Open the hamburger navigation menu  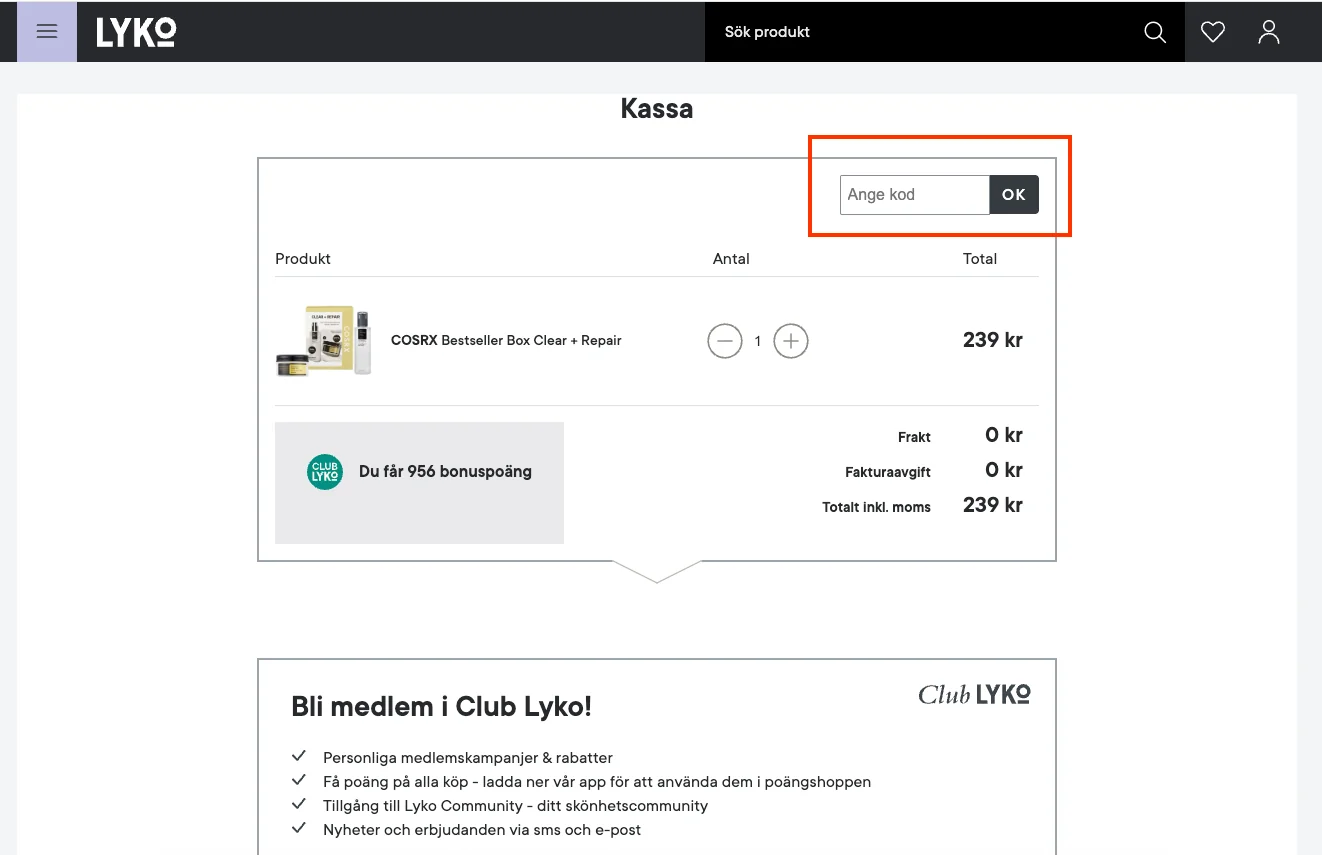tap(47, 31)
